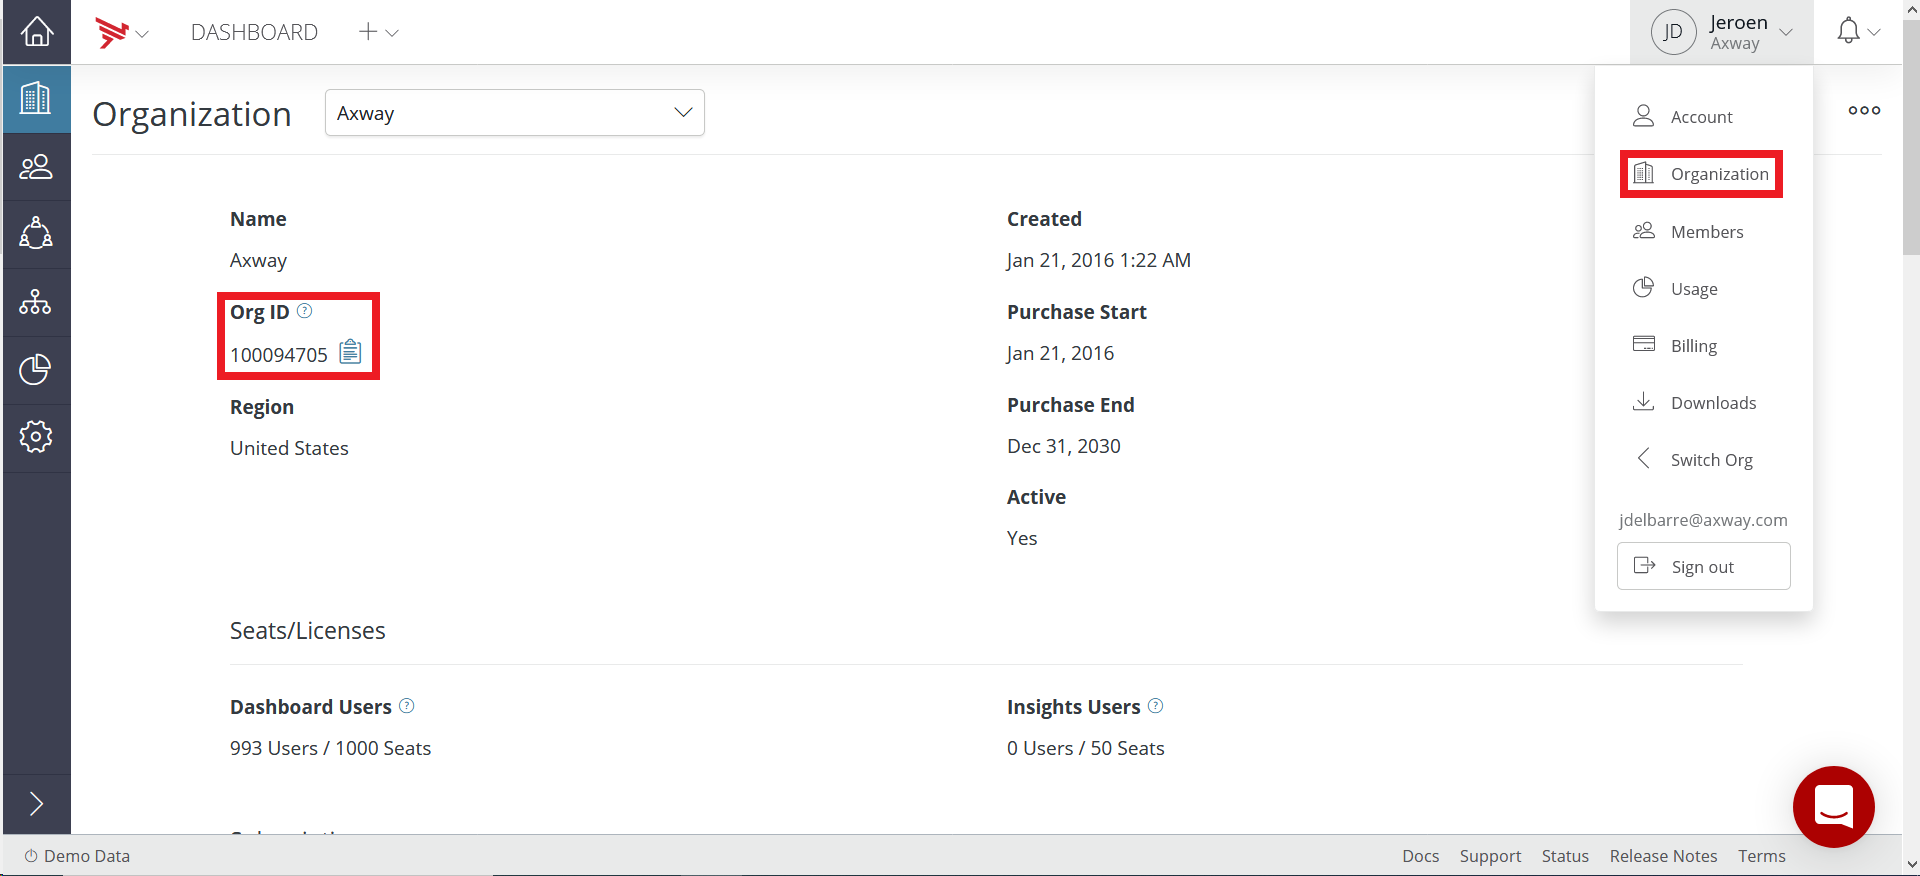Screen dimensions: 1920x876
Task: Click the DASHBOARD header label
Action: 254,32
